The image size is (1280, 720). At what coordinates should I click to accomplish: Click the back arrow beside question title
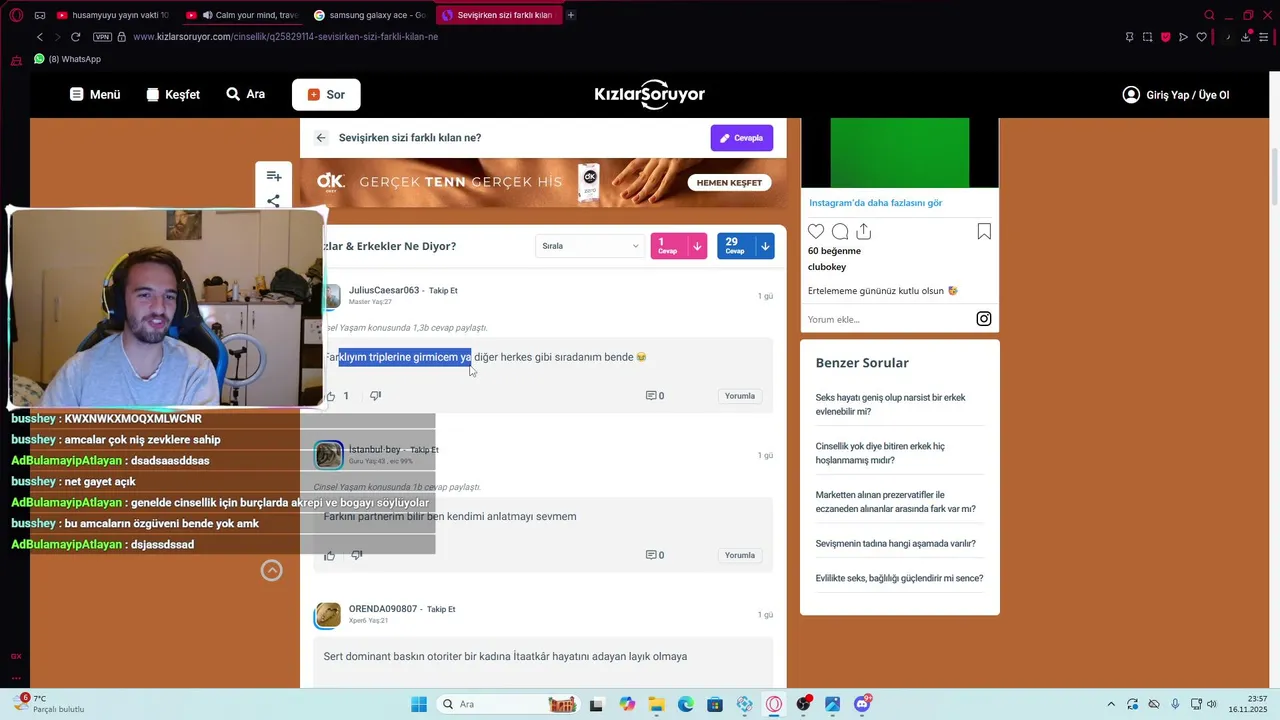click(321, 138)
